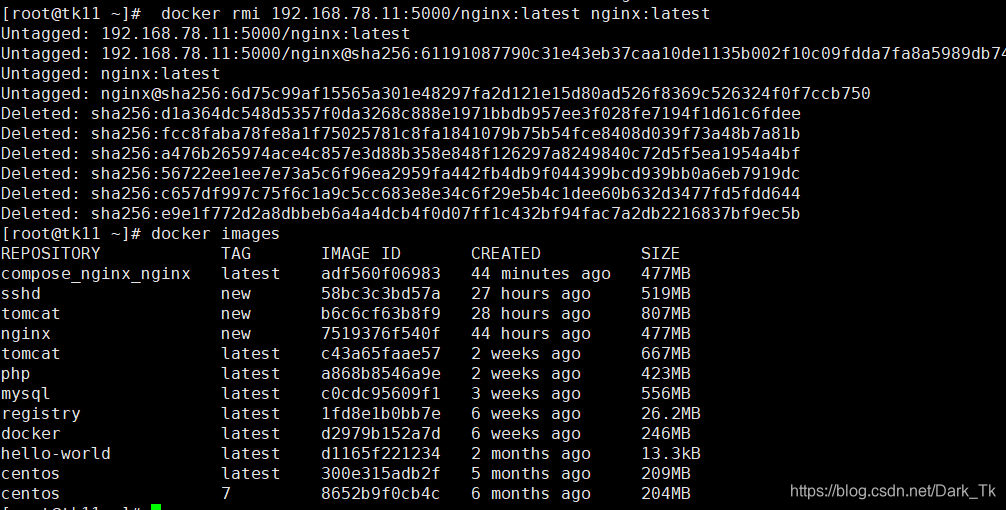Select the docker repository name
This screenshot has height=510, width=1006.
[x=31, y=434]
